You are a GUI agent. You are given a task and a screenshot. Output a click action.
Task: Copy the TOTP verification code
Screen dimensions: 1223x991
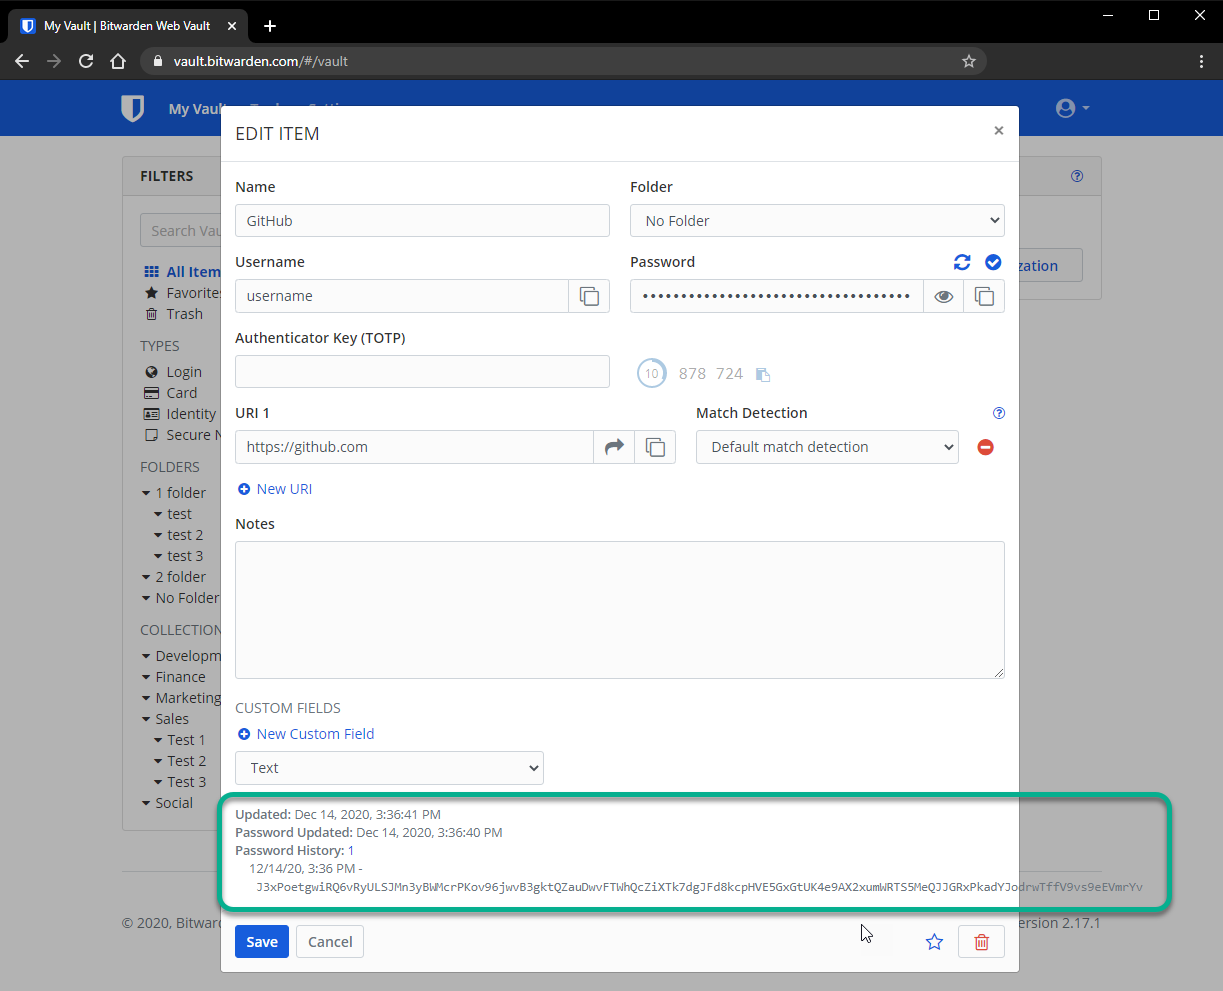pyautogui.click(x=762, y=373)
